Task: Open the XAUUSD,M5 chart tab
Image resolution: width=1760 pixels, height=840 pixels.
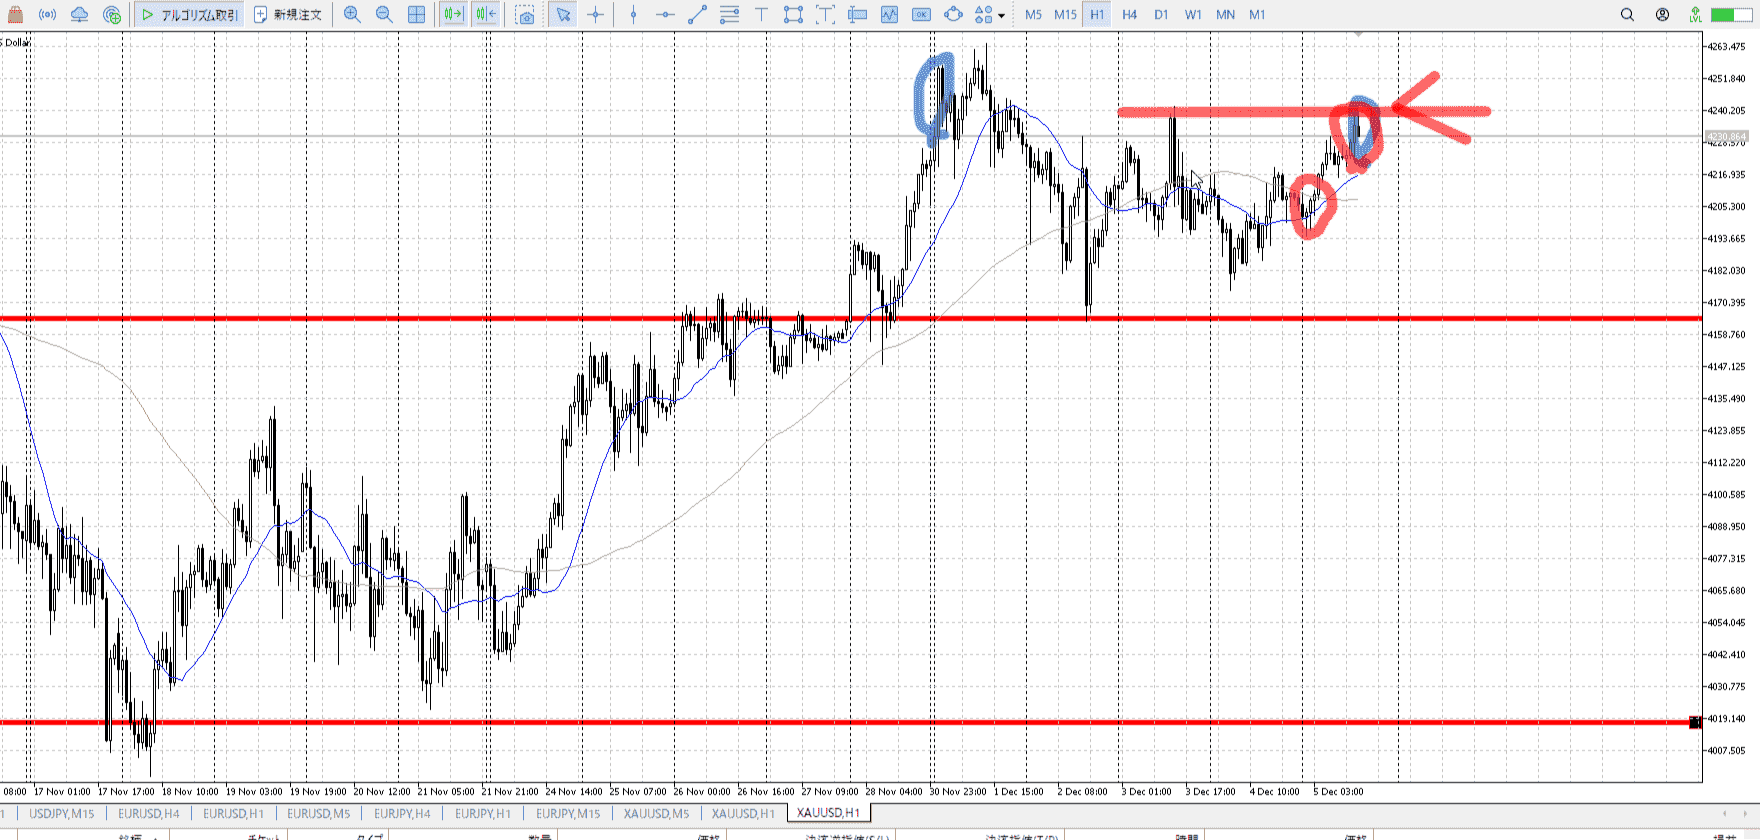Action: [656, 813]
